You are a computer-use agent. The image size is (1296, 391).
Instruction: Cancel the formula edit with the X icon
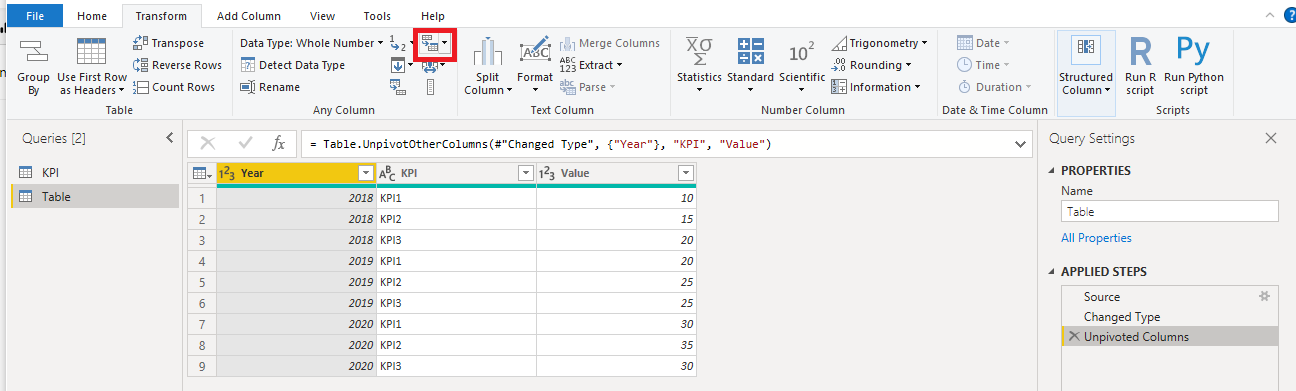[208, 144]
